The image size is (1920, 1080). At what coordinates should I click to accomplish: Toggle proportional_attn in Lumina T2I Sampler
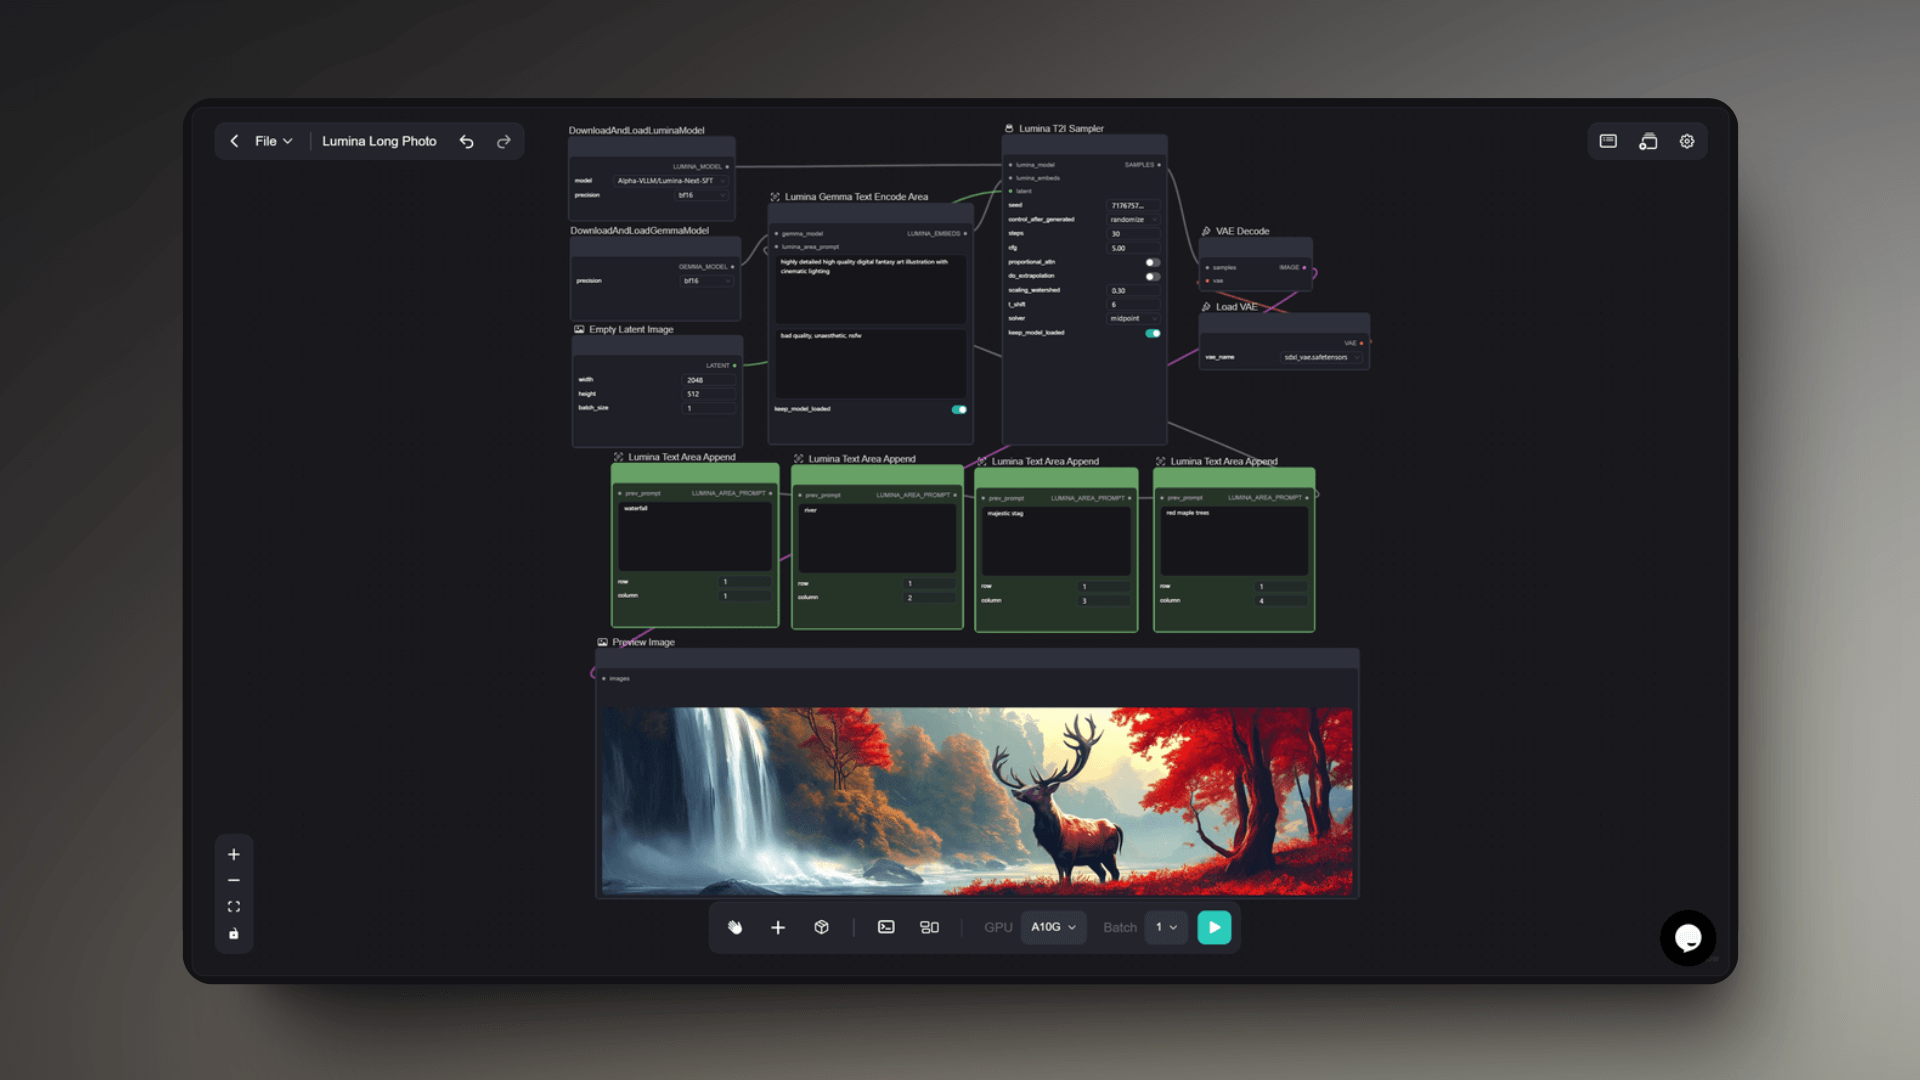1152,262
